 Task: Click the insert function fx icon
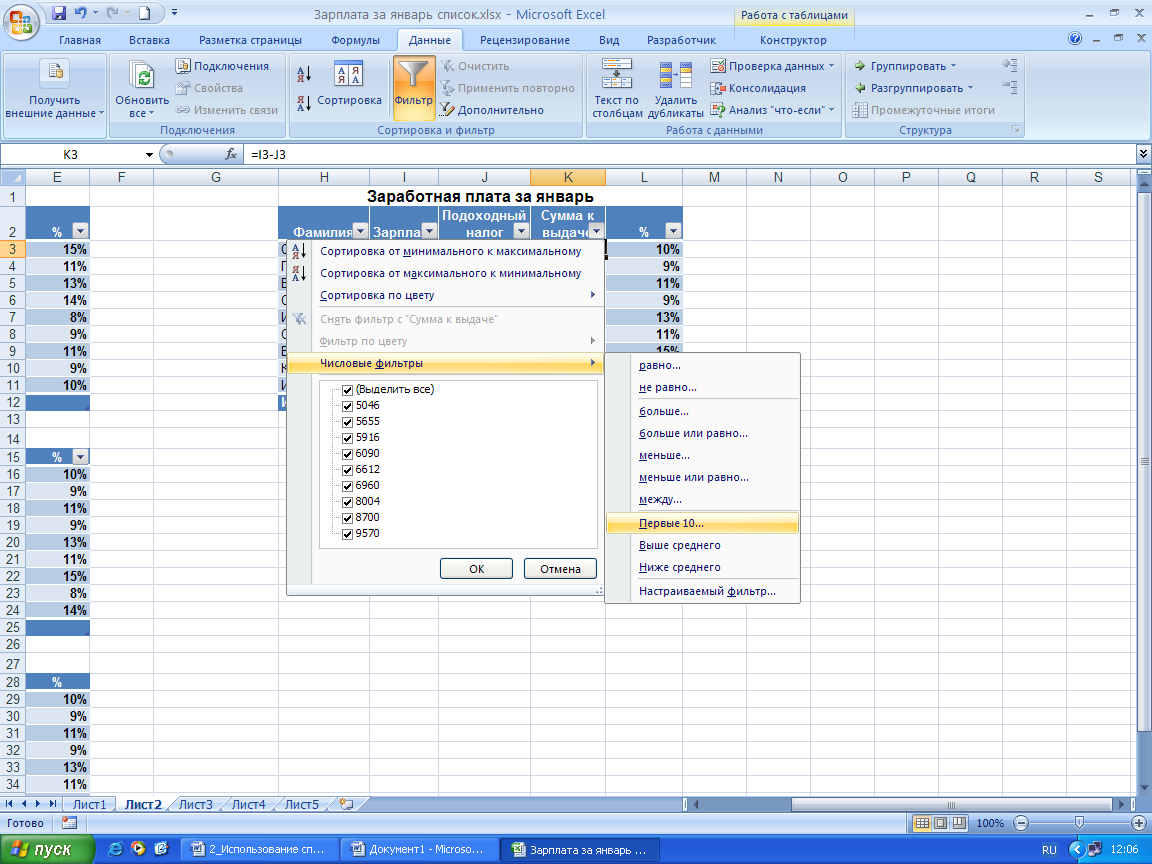[x=231, y=154]
